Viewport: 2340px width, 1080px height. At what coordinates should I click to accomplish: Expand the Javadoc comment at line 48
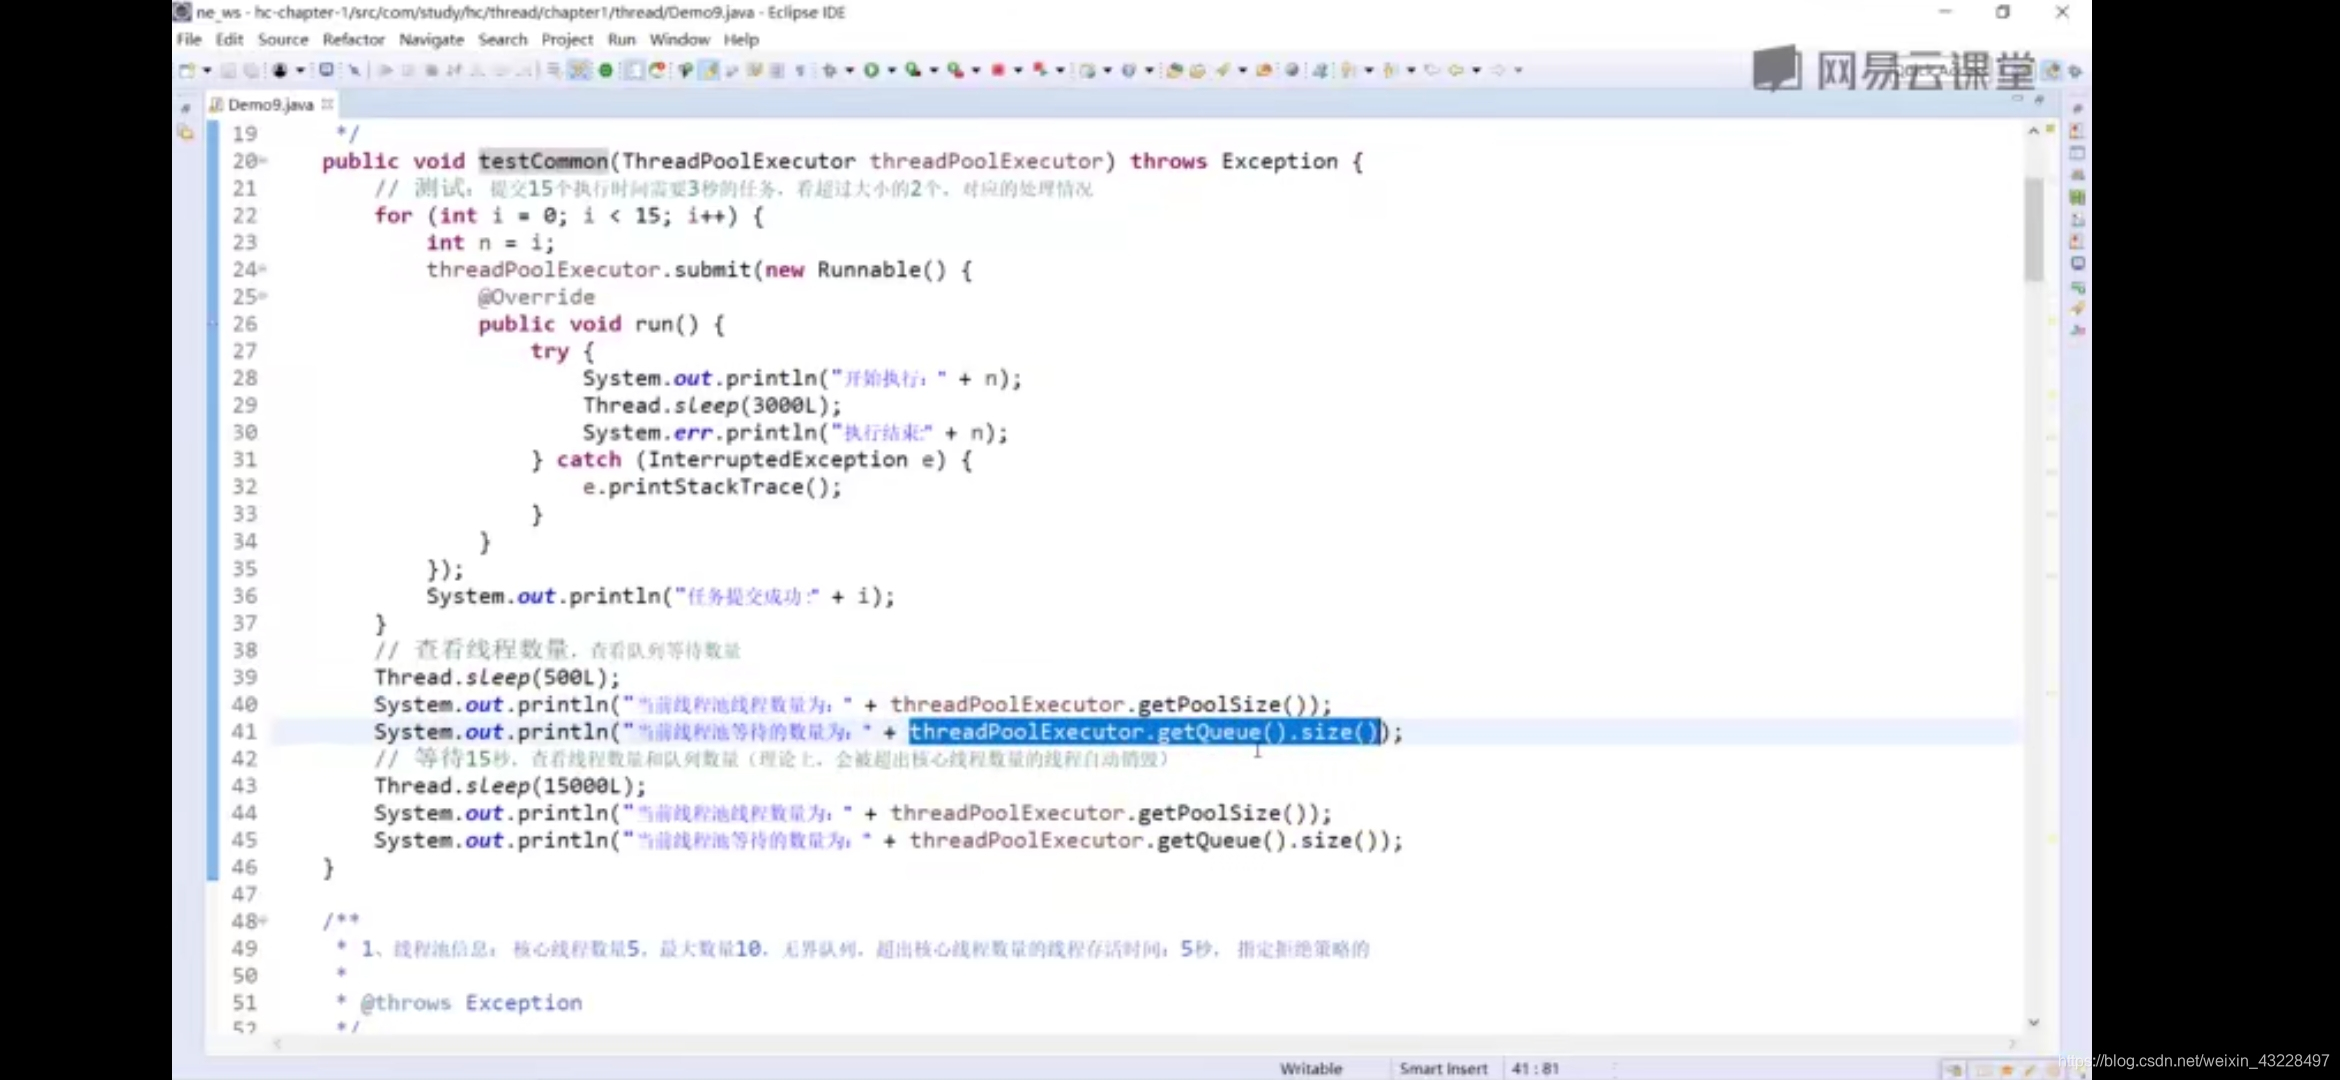click(263, 919)
